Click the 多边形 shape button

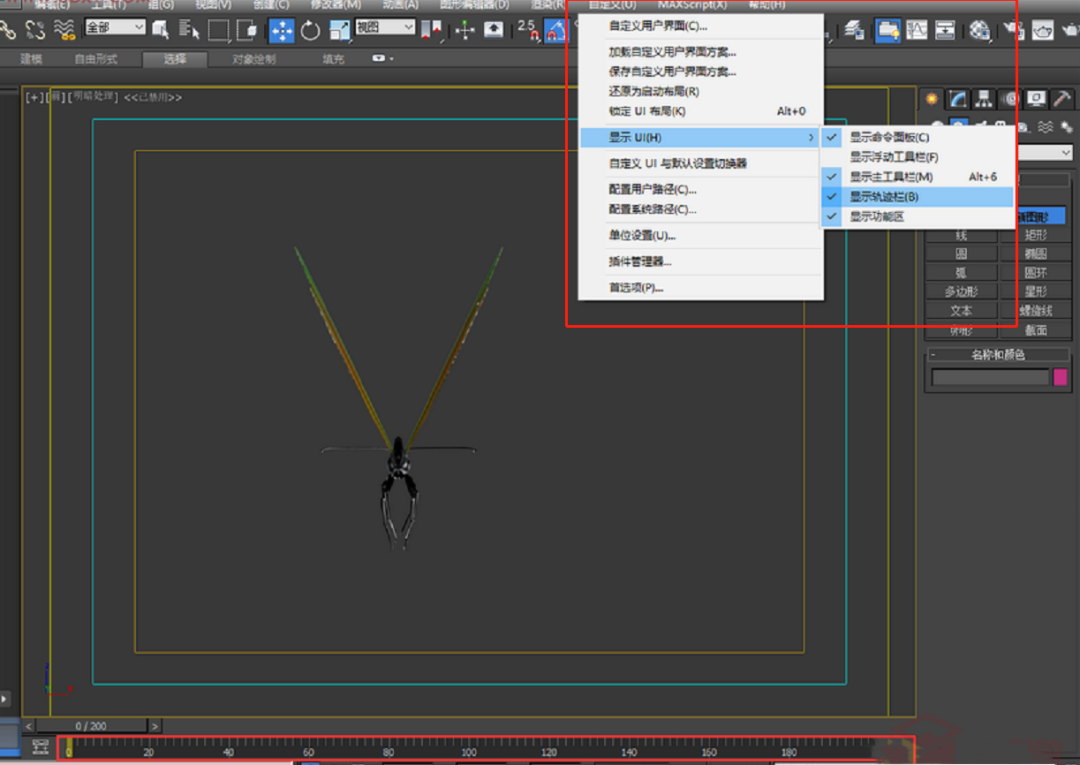(x=961, y=291)
